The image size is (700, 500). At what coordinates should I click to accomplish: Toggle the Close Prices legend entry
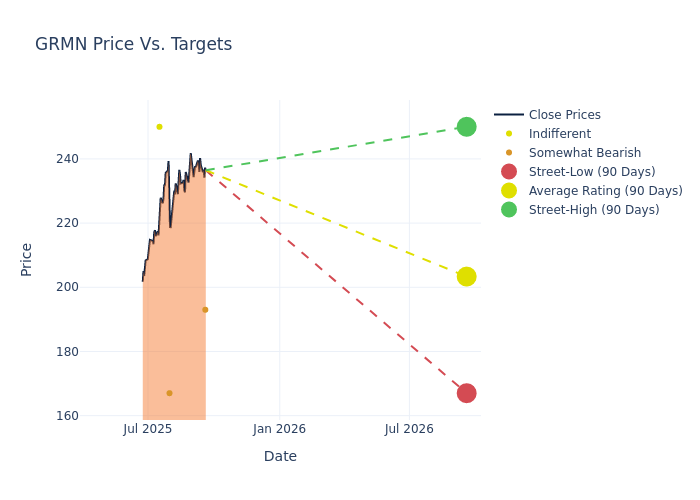(564, 115)
